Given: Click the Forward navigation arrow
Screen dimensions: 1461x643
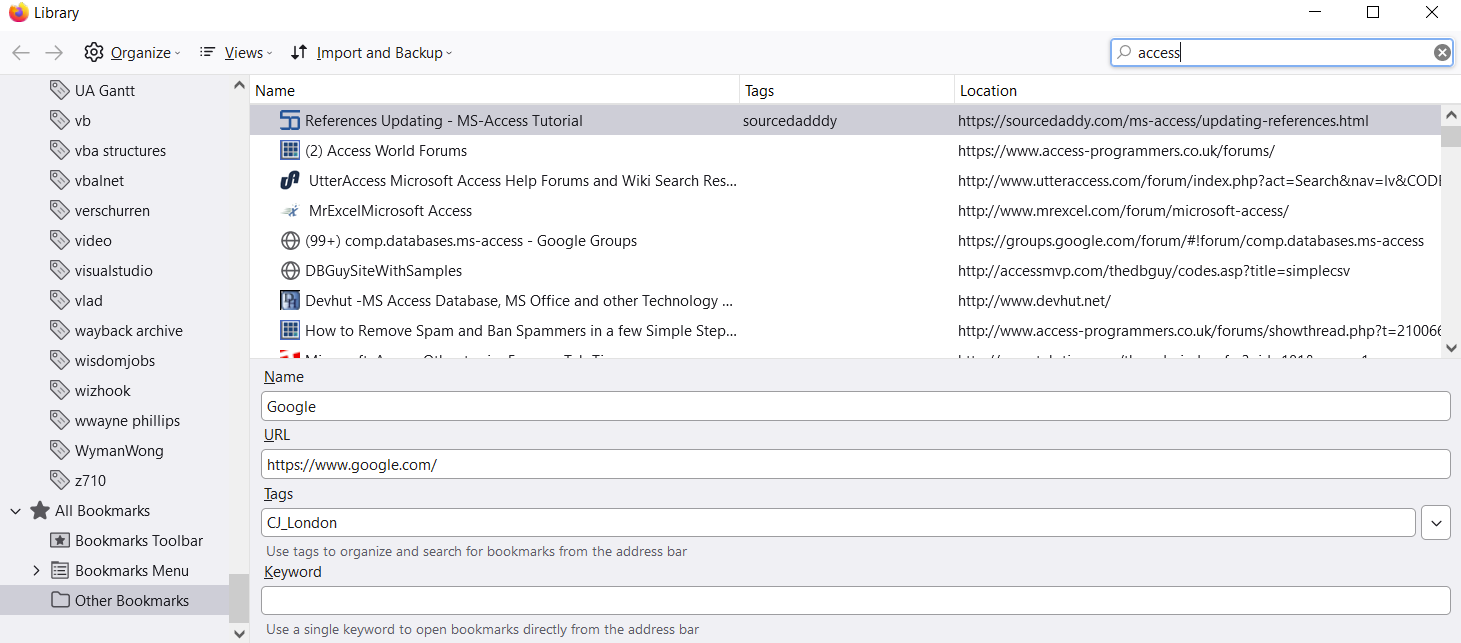Looking at the screenshot, I should click(54, 53).
